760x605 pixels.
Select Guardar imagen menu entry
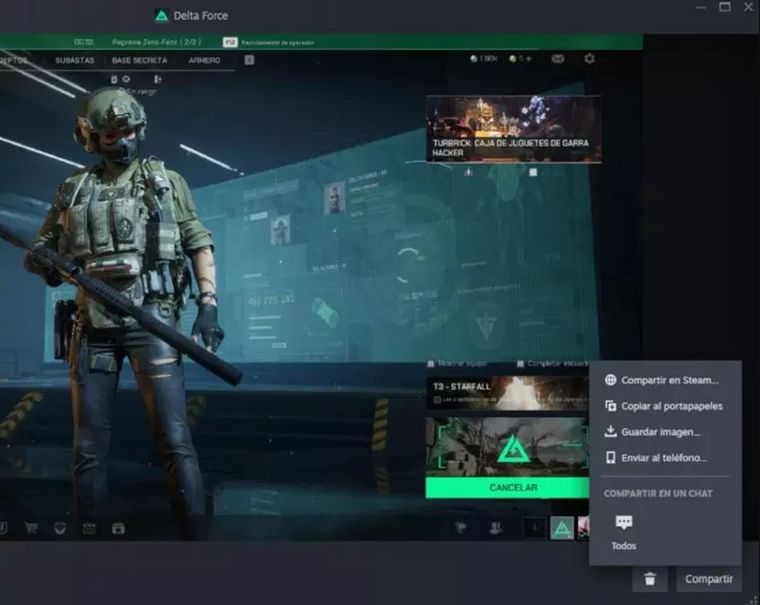click(x=652, y=432)
